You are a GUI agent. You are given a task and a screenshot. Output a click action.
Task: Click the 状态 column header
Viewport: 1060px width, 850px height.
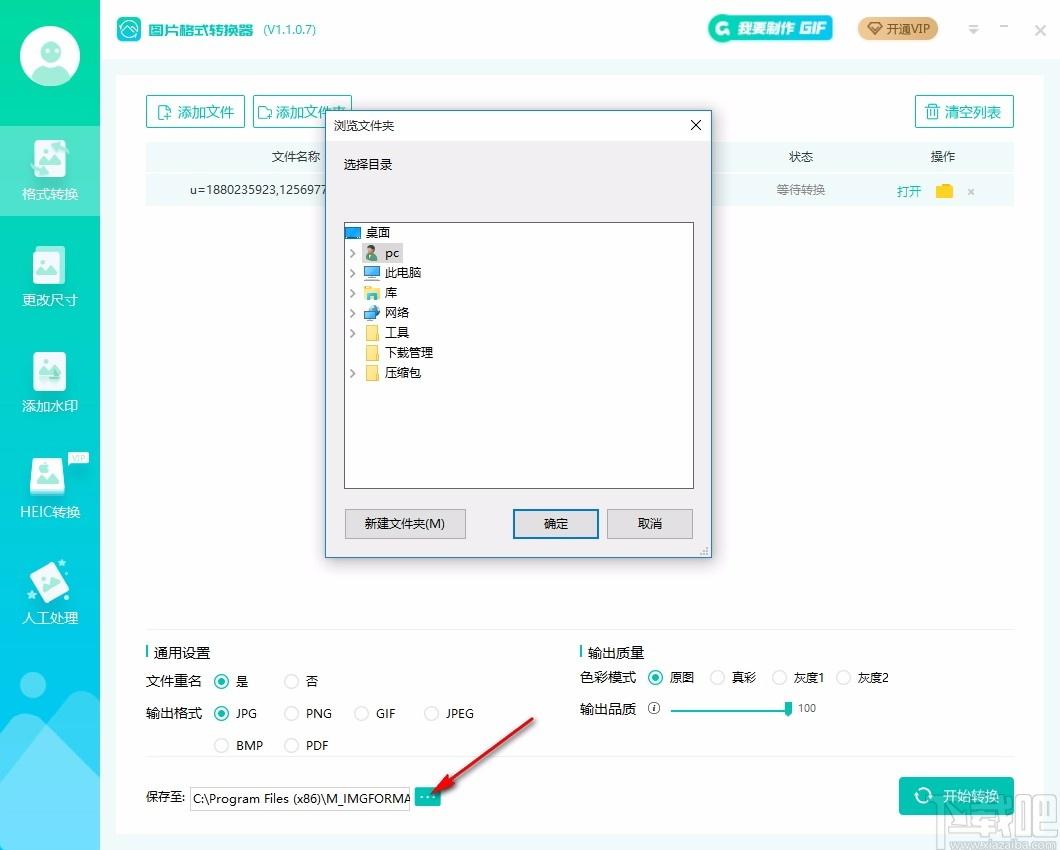tap(800, 156)
